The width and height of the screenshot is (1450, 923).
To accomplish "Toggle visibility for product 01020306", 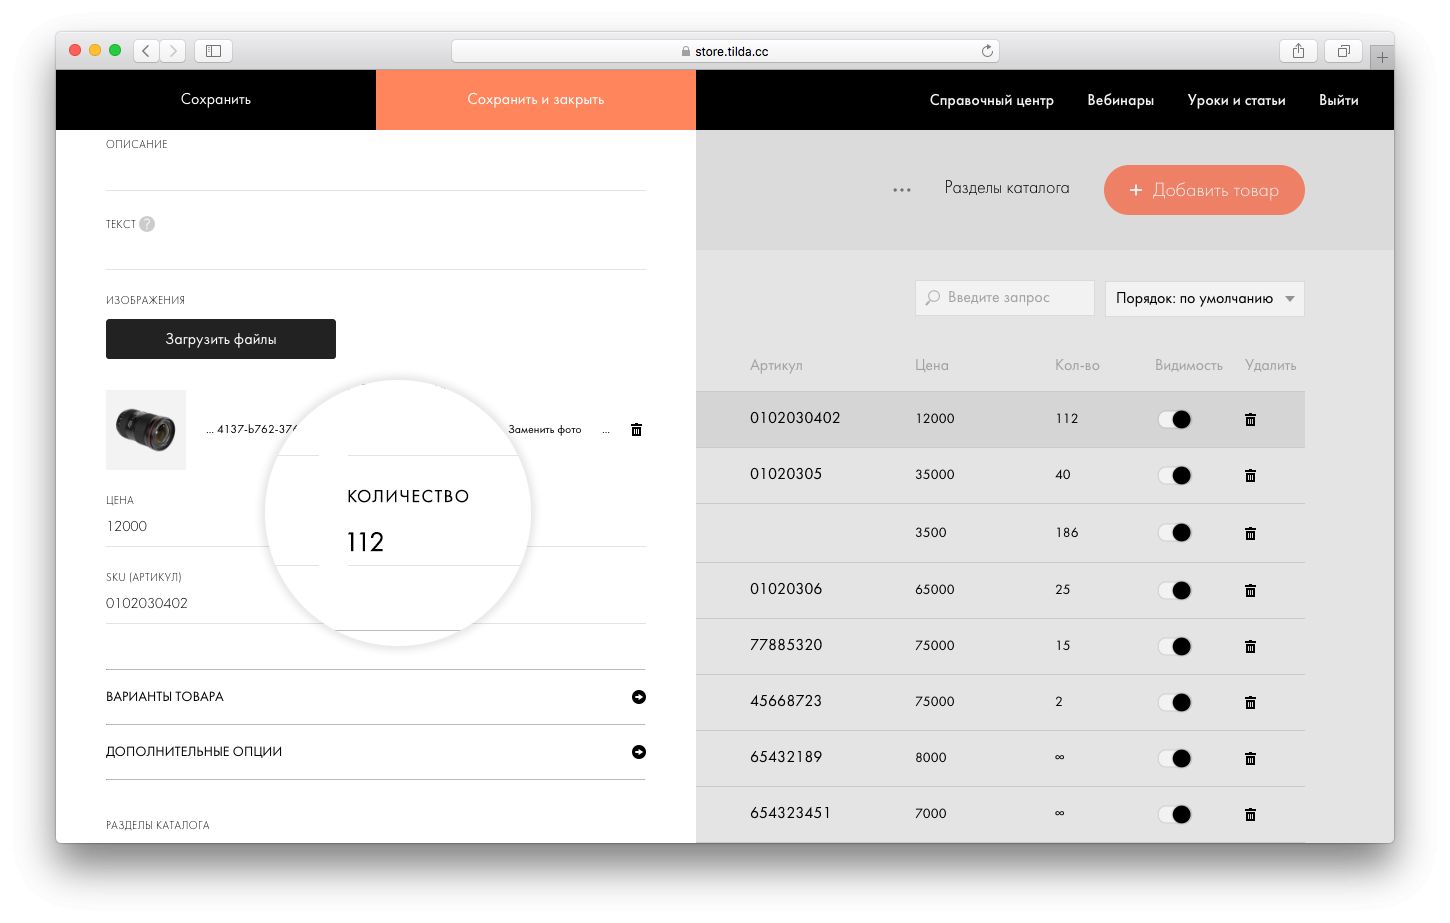I will click(x=1175, y=590).
